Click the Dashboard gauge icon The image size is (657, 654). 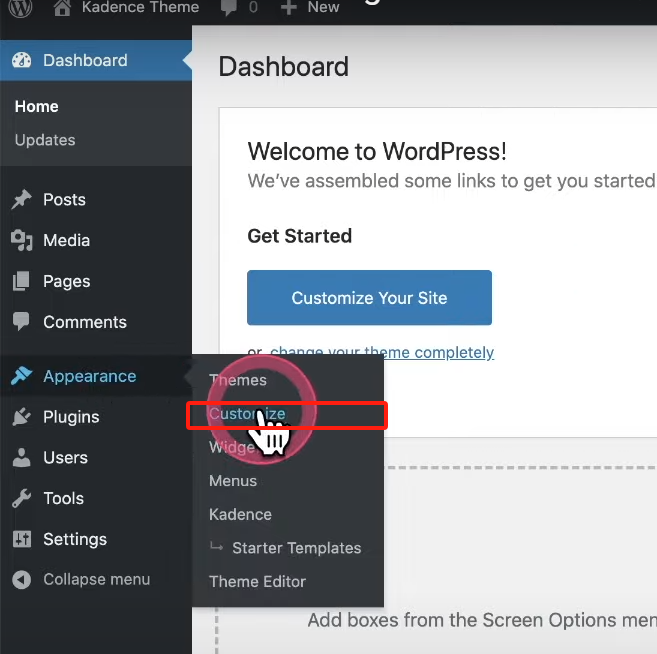tap(21, 60)
